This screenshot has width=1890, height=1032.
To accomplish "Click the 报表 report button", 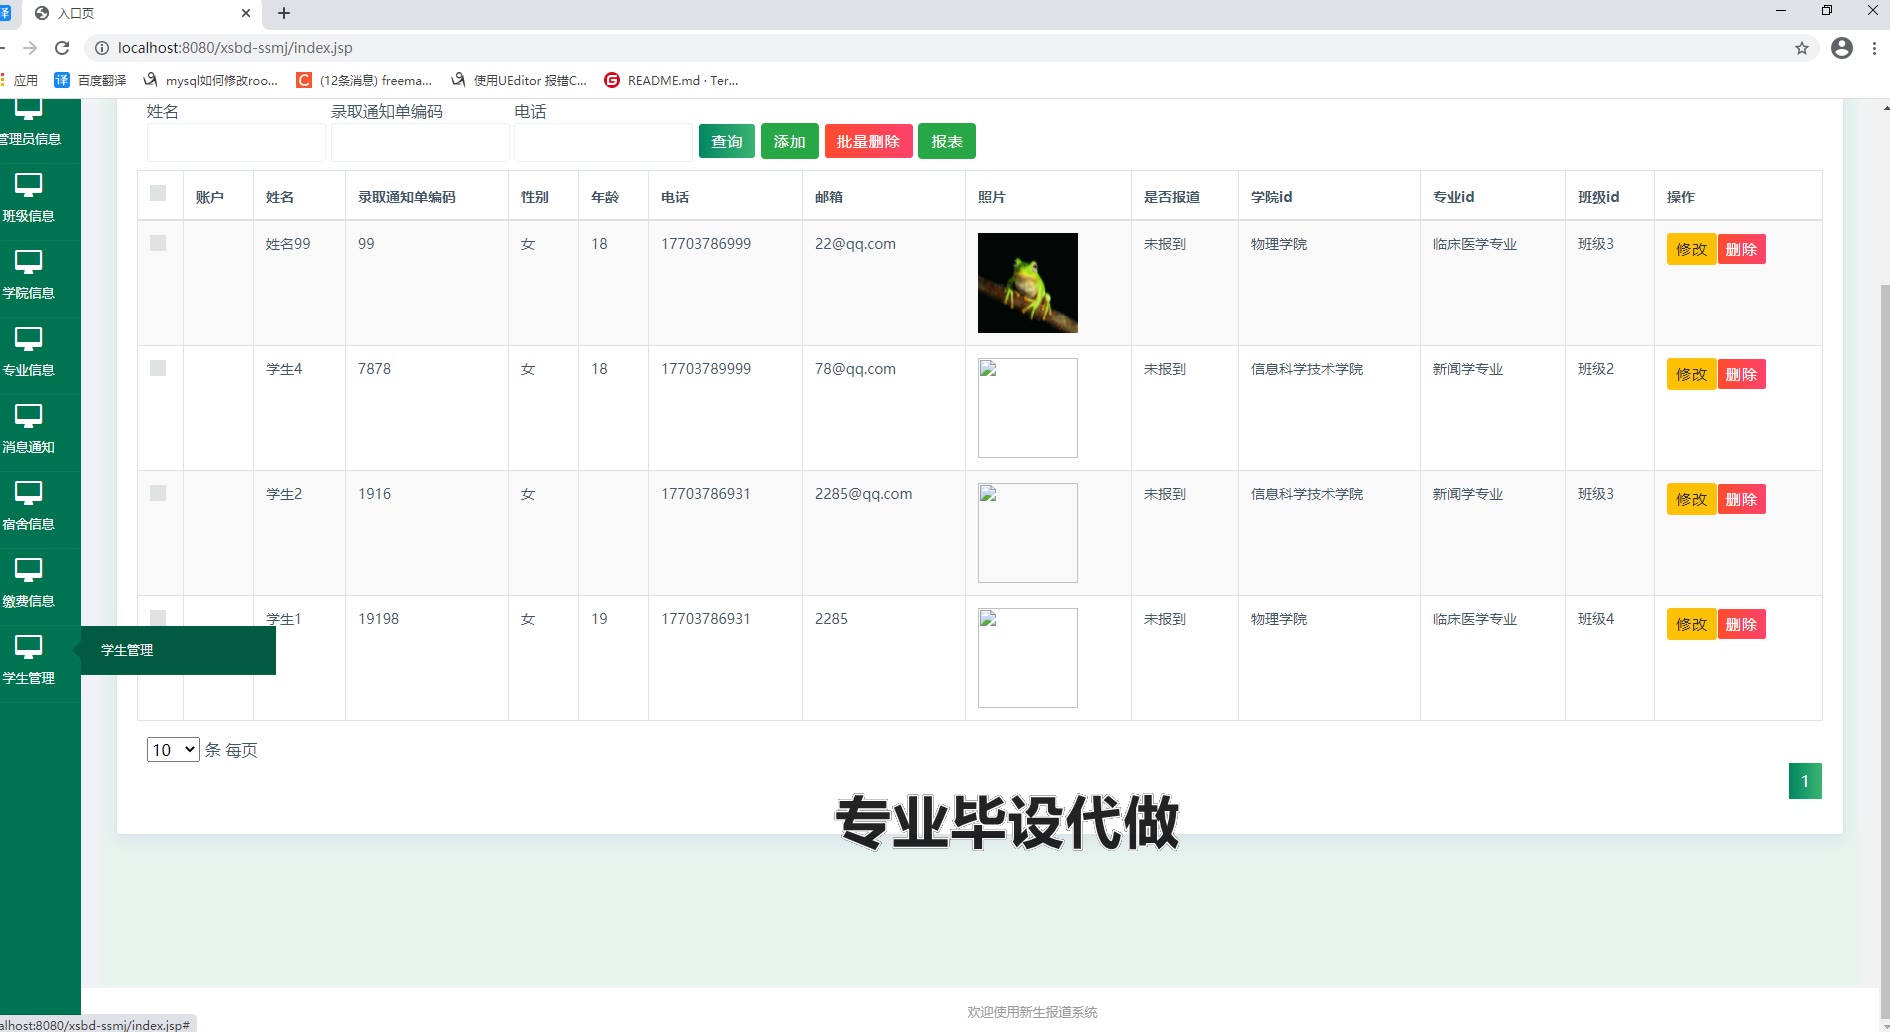I will [x=947, y=142].
